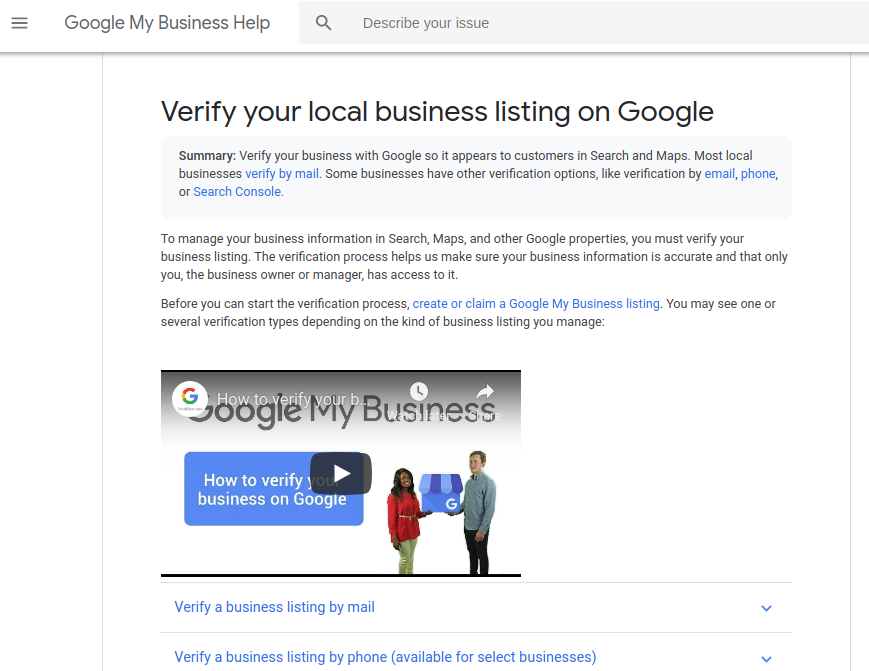Click the chevron beside verify by mail
This screenshot has height=671, width=869.
click(x=766, y=608)
